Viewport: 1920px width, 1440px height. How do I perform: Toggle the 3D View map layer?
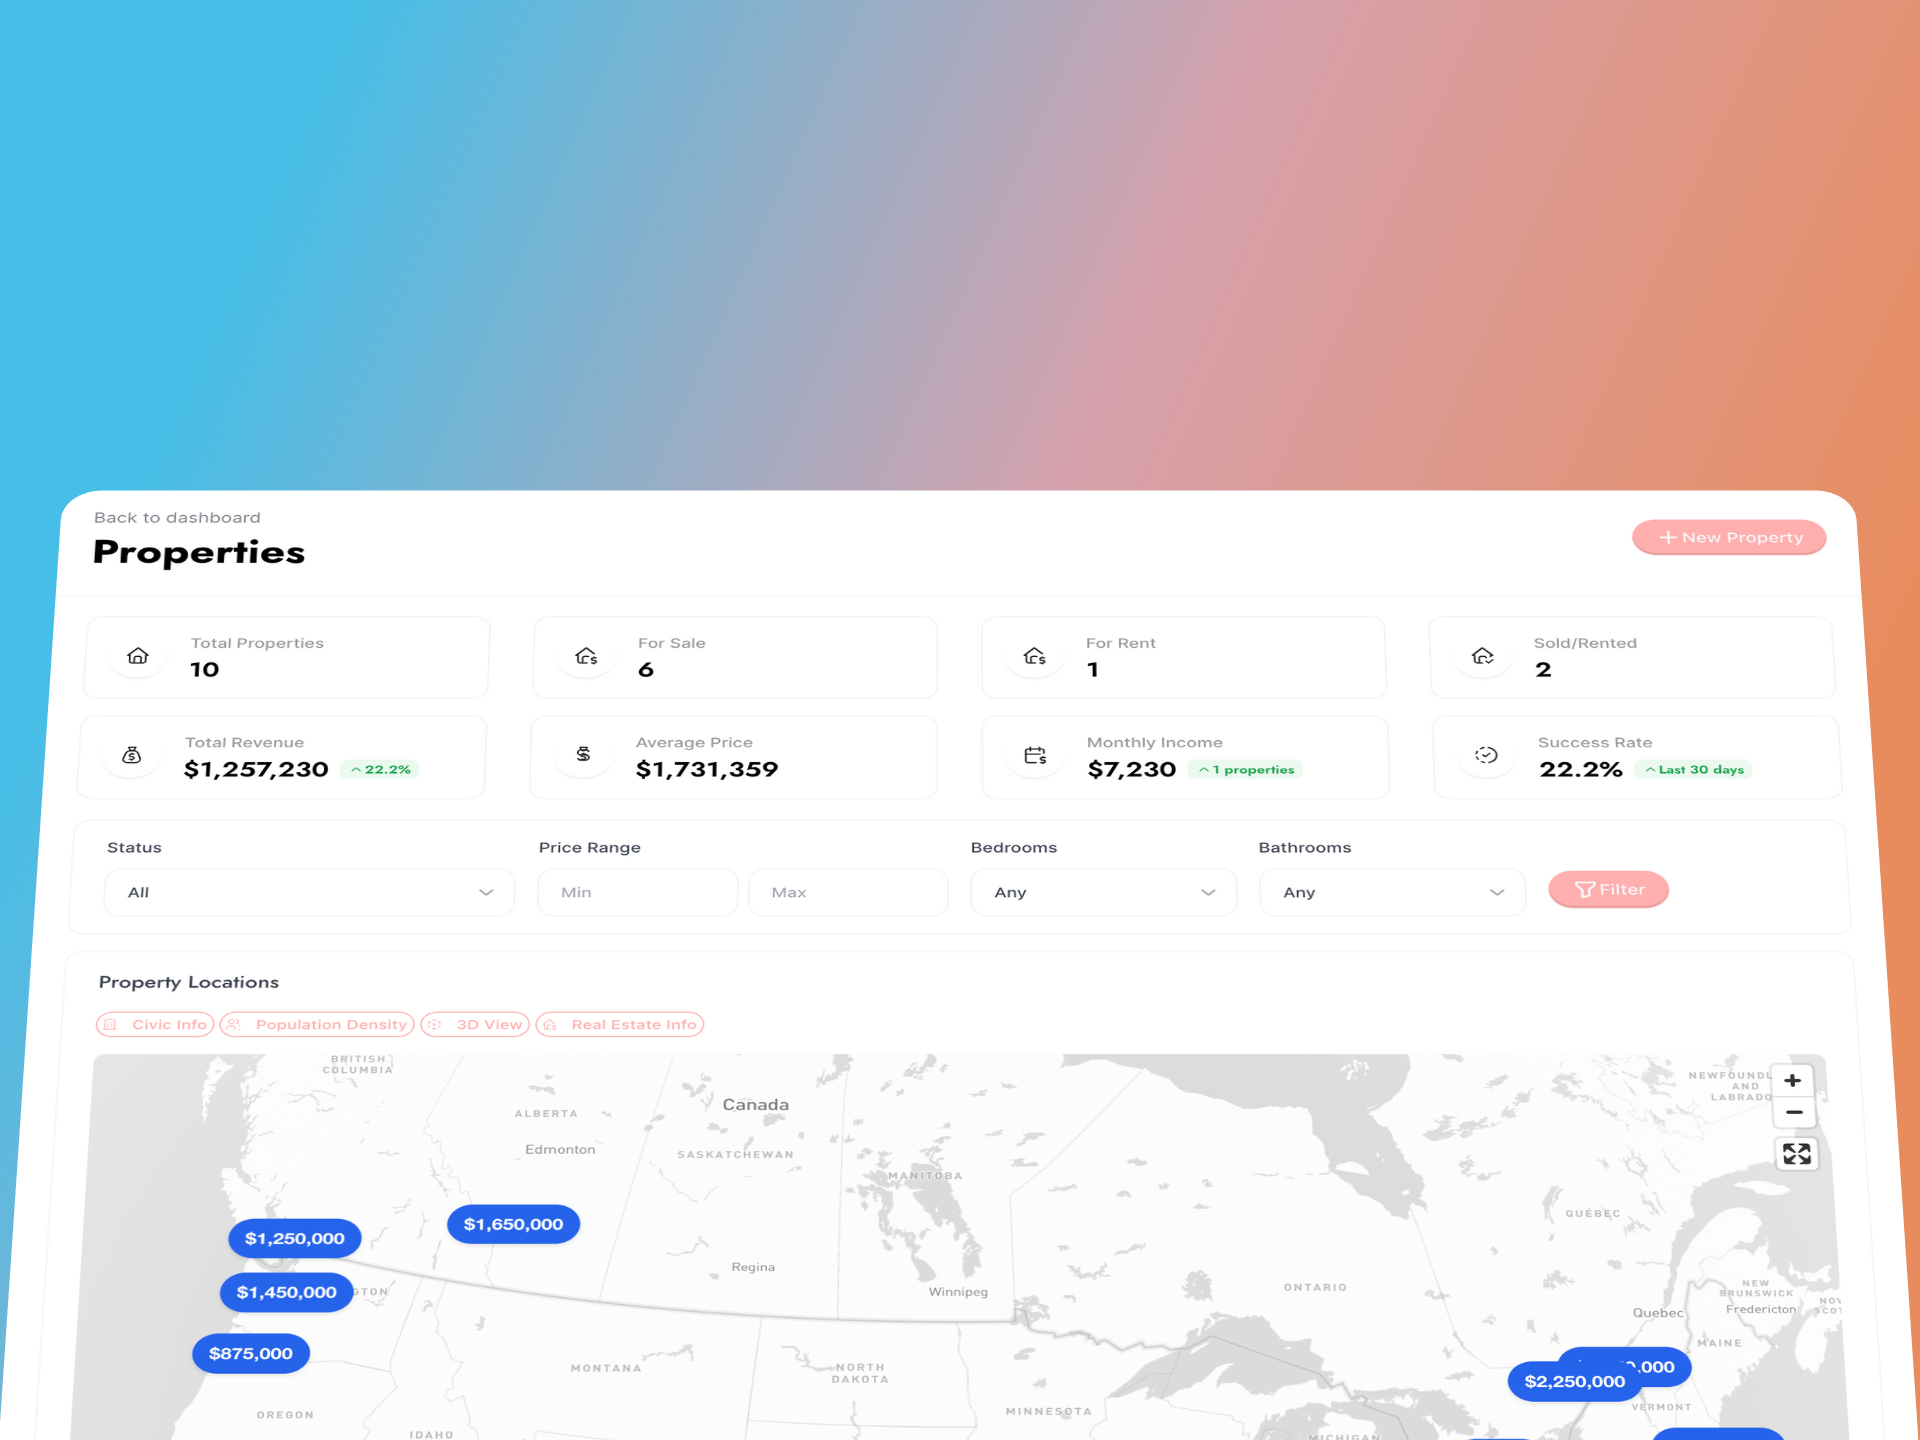point(473,1024)
